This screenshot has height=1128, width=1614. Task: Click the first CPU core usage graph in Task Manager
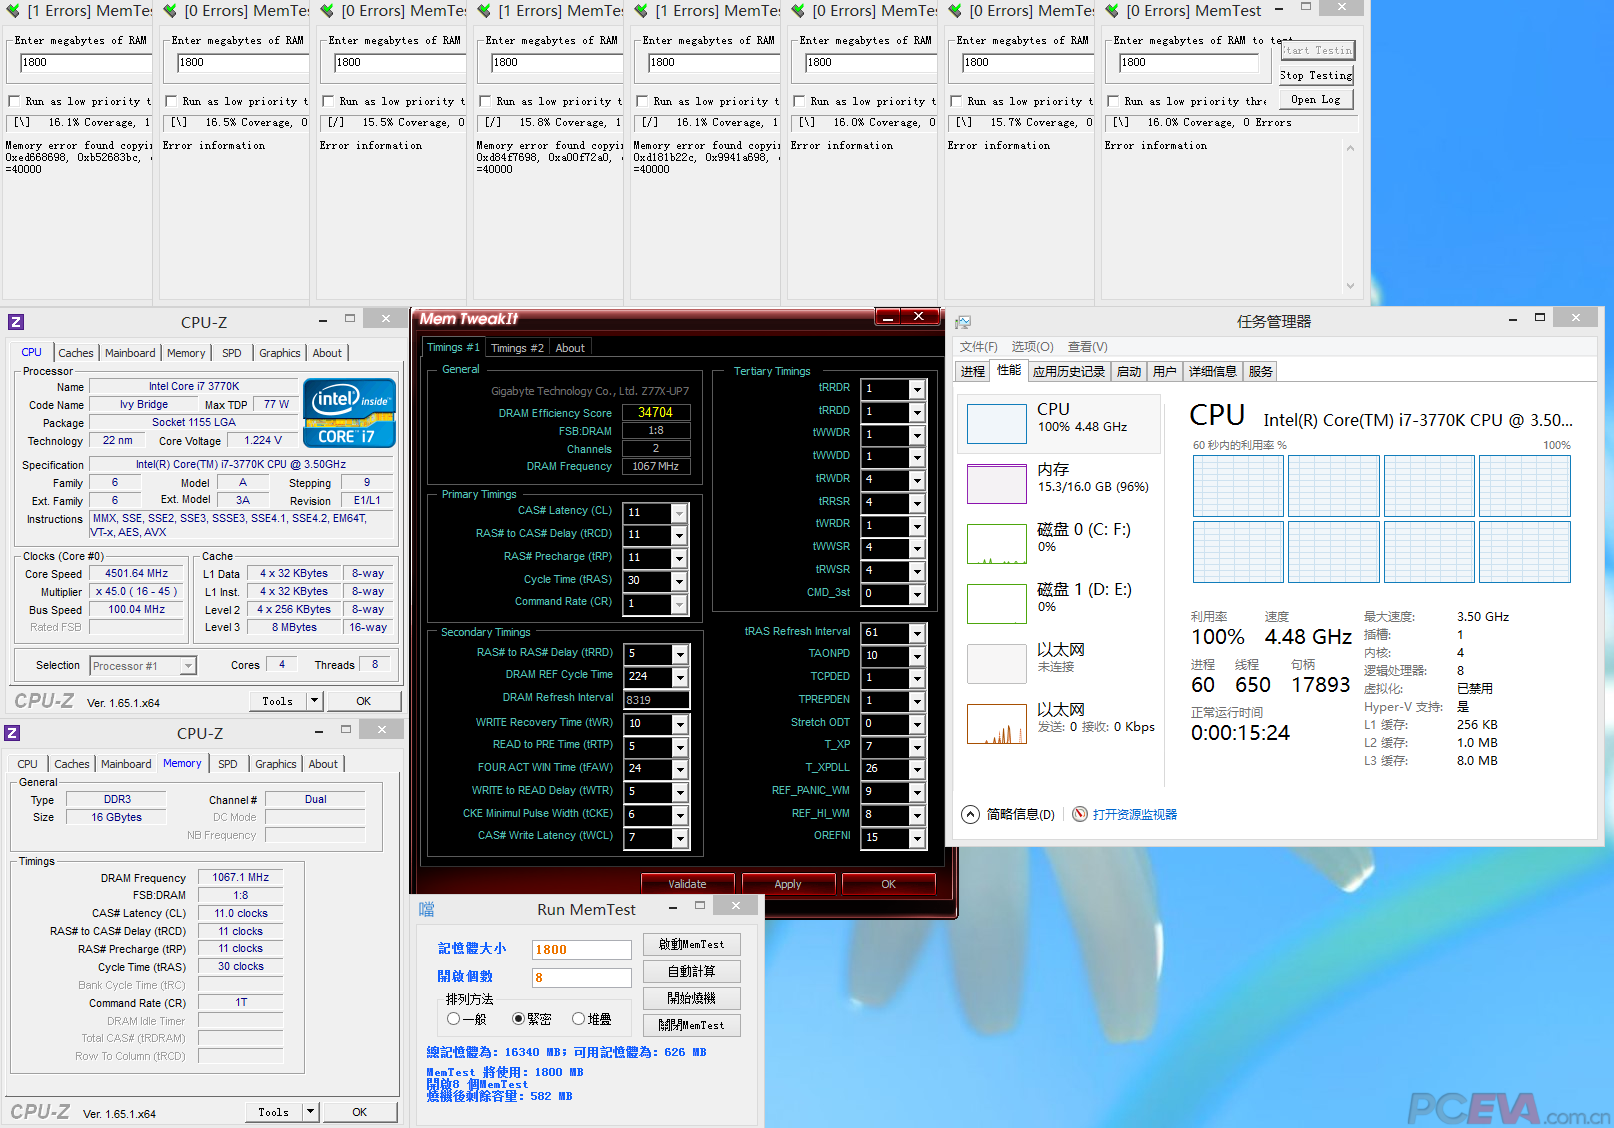tap(1238, 486)
